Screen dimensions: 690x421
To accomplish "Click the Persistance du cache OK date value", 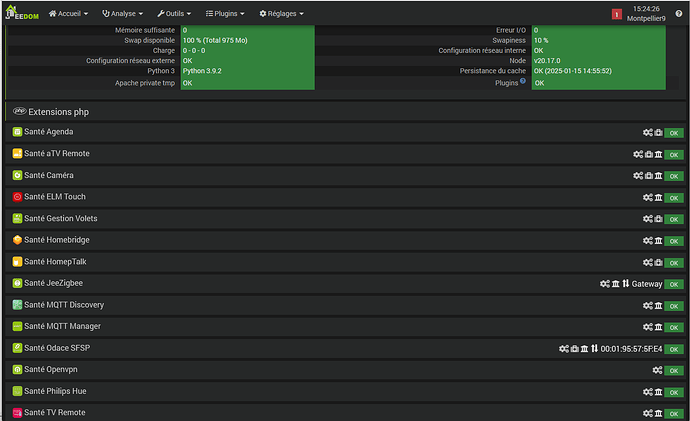I will pyautogui.click(x=598, y=71).
